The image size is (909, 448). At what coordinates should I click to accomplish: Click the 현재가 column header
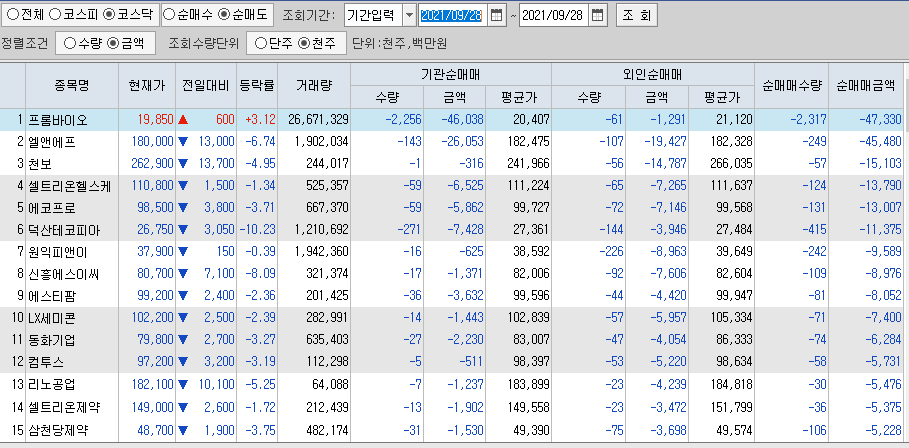point(147,85)
